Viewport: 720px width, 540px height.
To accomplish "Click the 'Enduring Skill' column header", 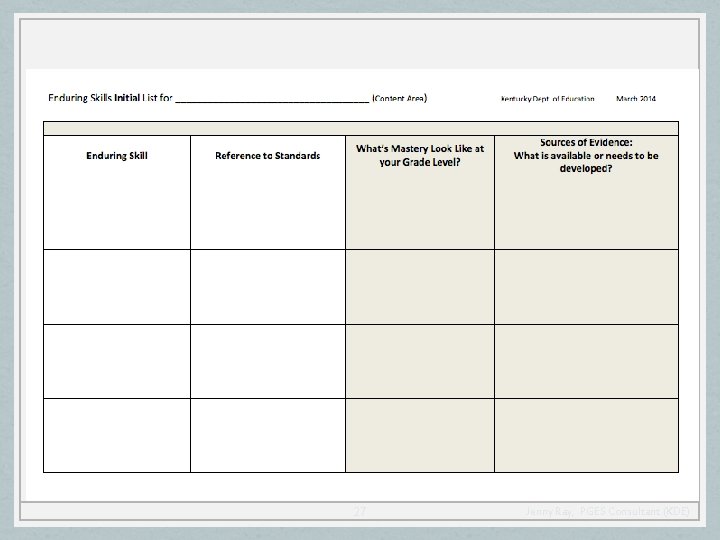I will 117,156.
